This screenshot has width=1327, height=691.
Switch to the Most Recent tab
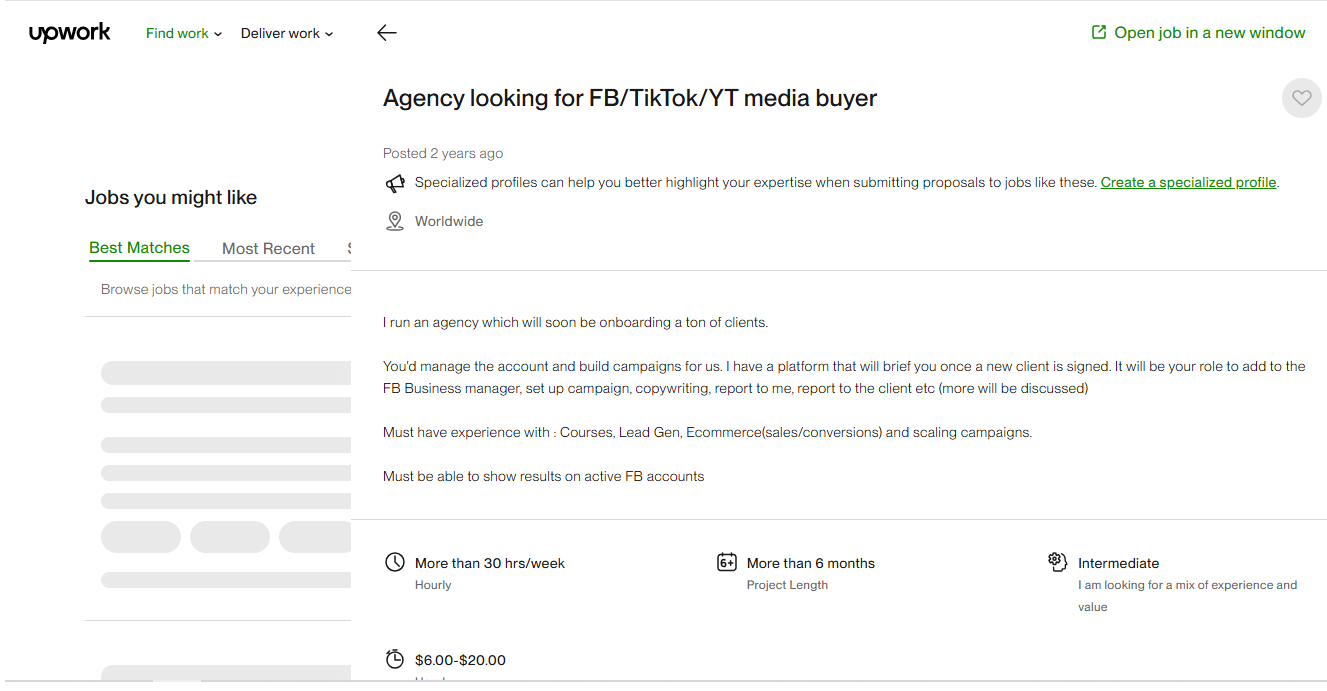(268, 249)
